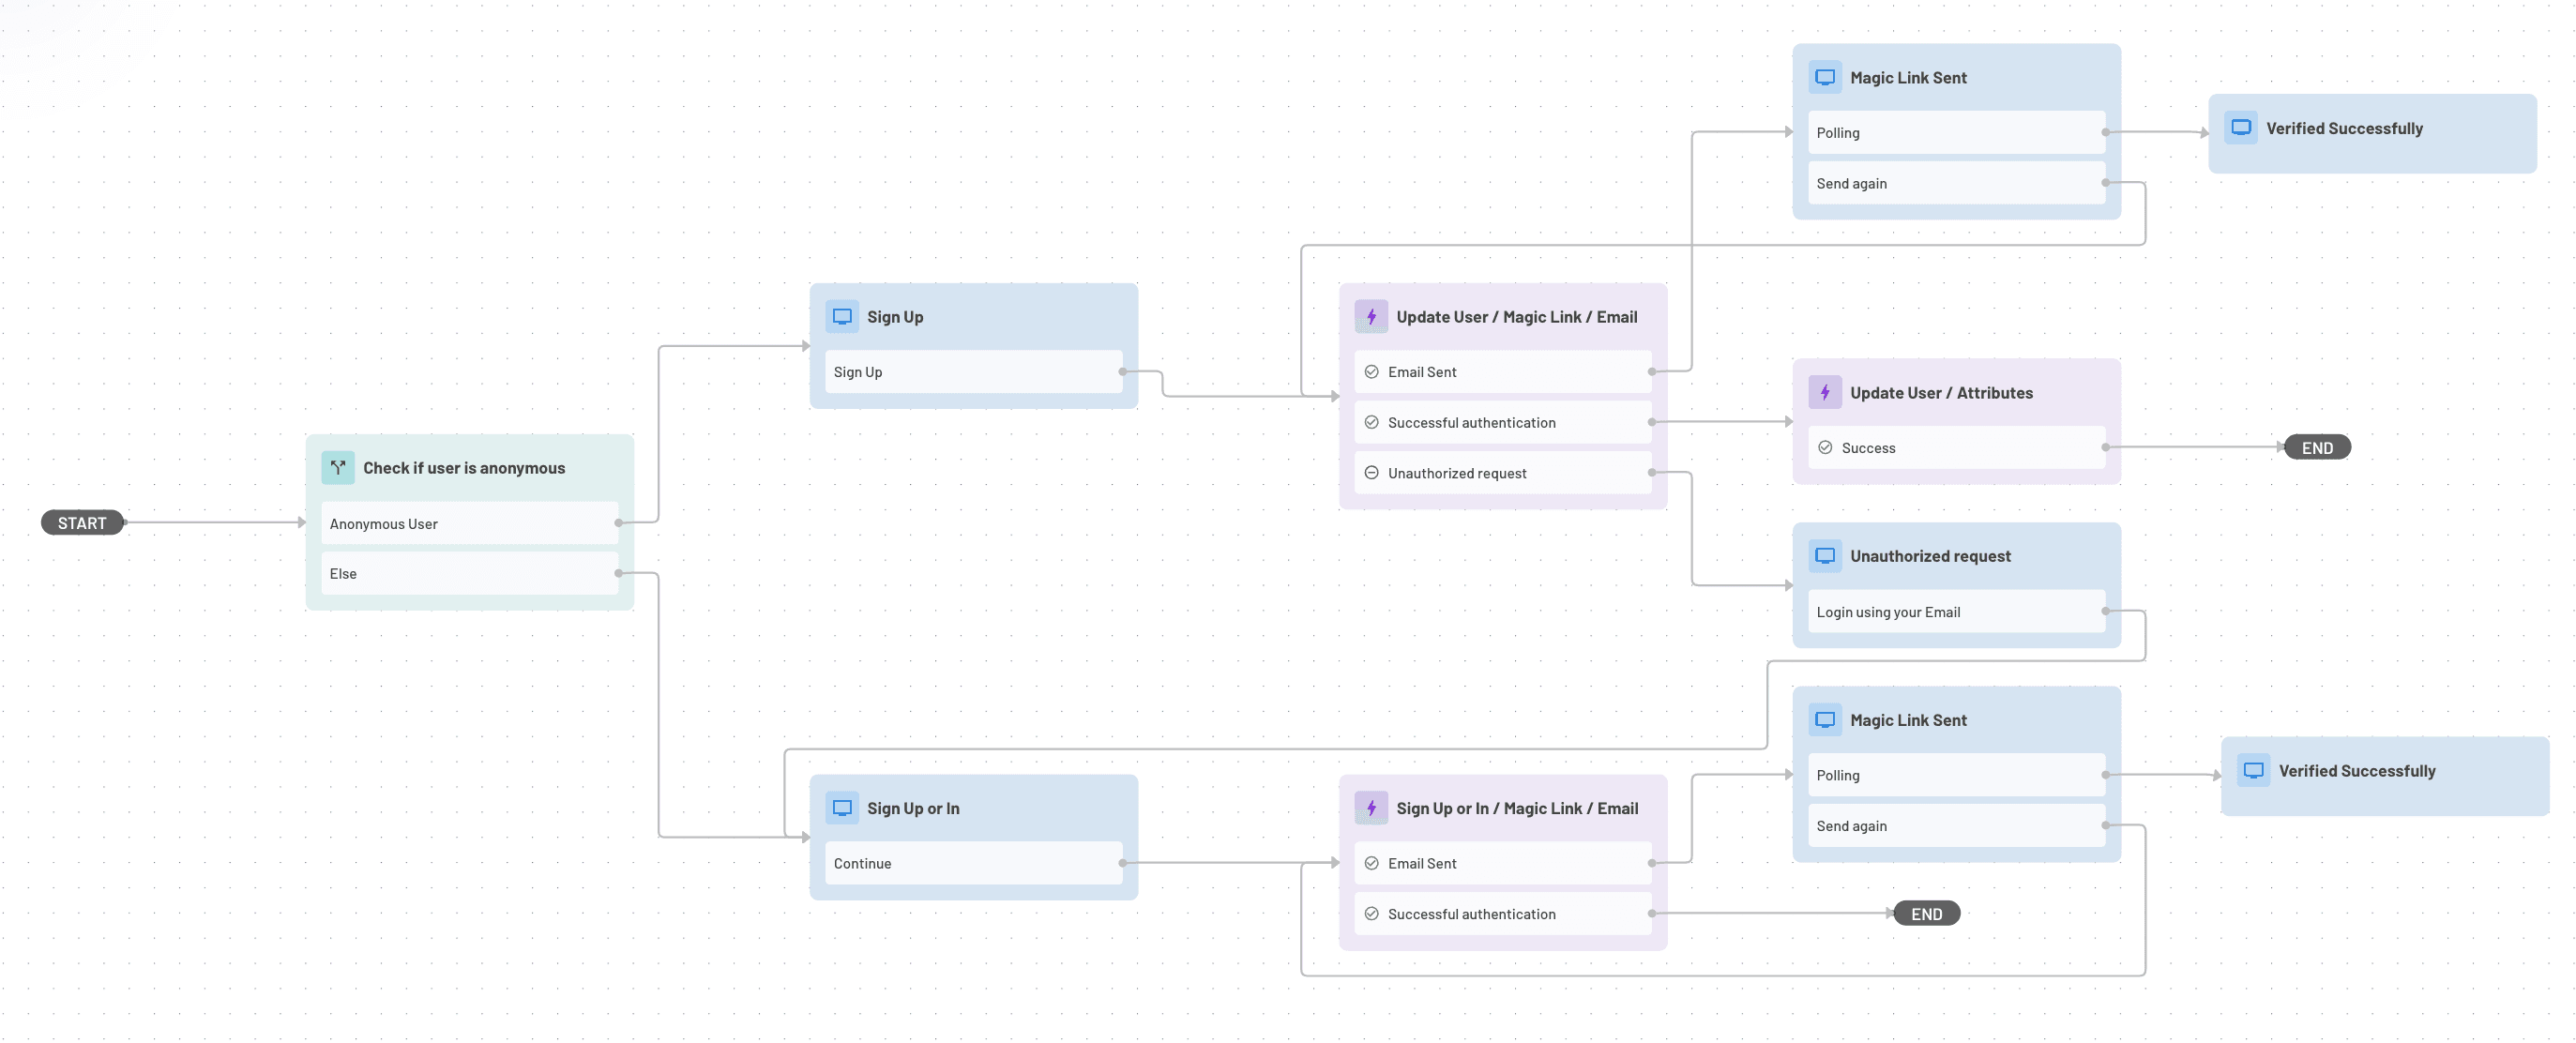Screen dimensions: 2576x1043
Task: Click Send again row in top Magic Link Sent
Action: pos(1955,183)
